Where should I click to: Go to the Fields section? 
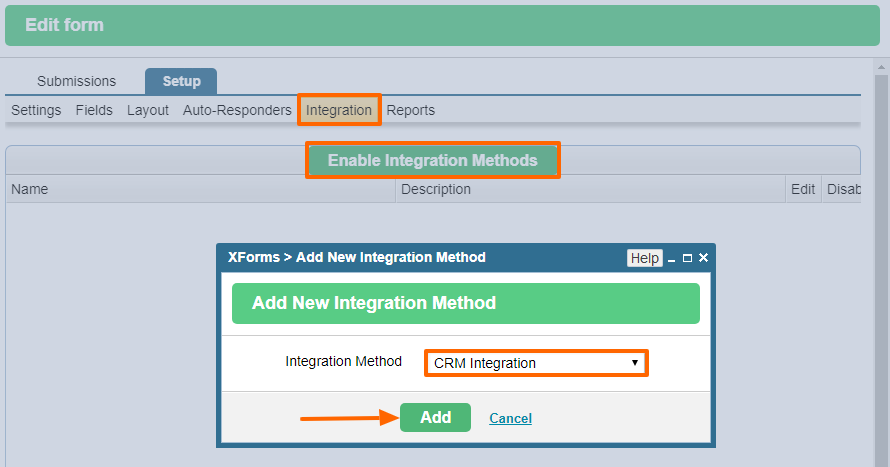(x=94, y=110)
